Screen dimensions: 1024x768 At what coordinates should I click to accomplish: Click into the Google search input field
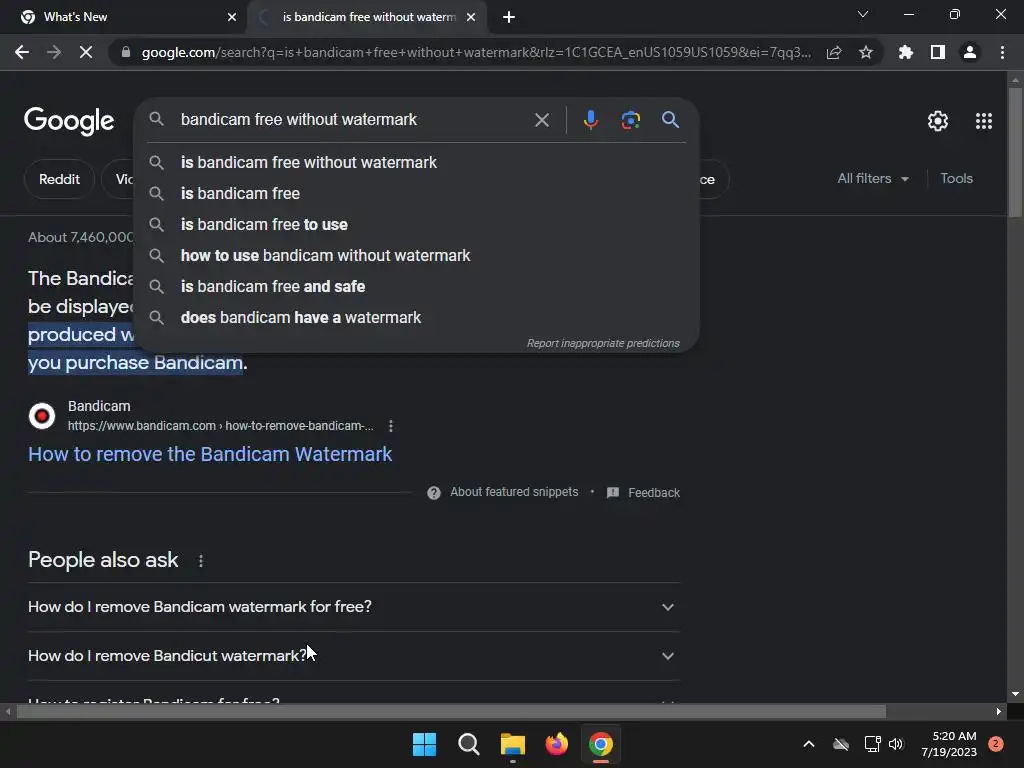pyautogui.click(x=353, y=120)
